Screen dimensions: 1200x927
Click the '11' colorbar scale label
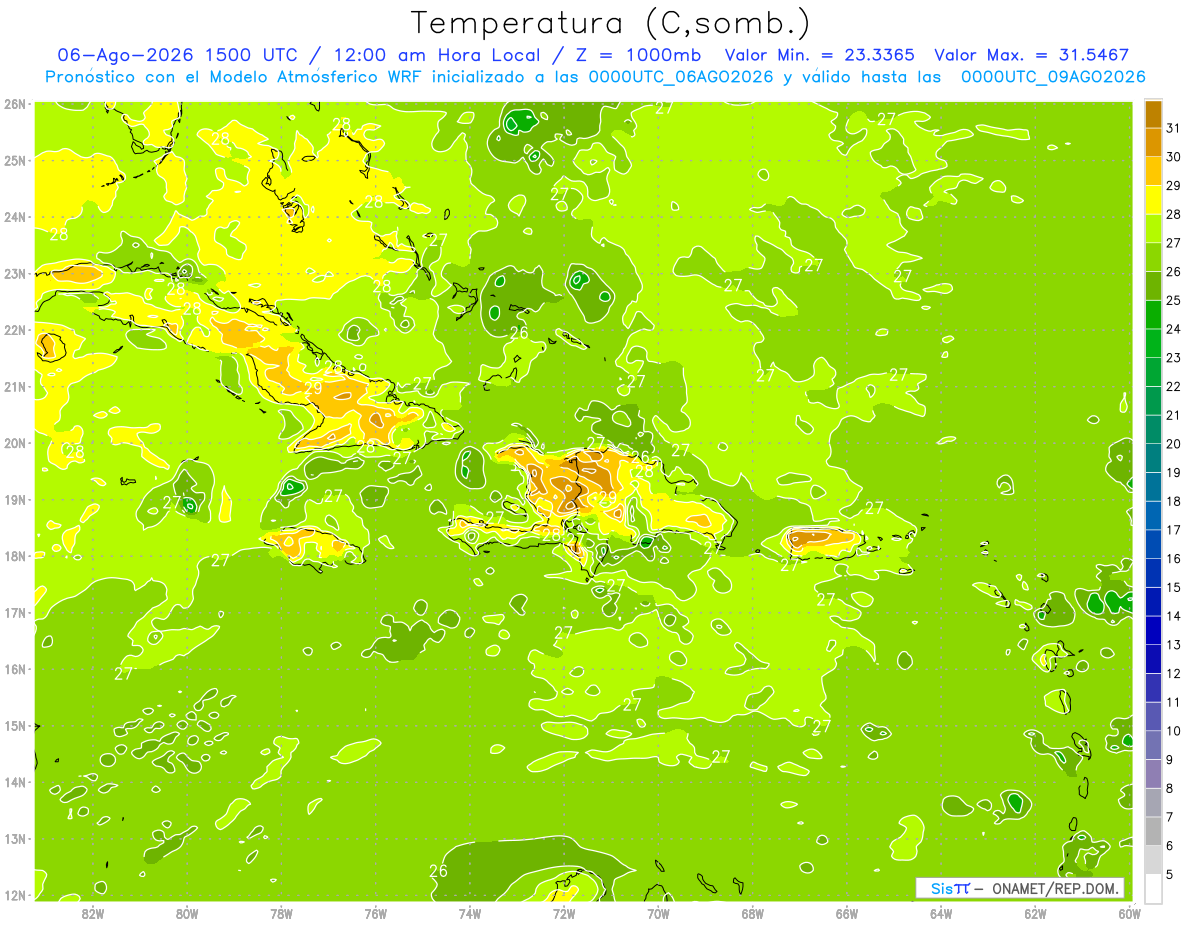click(1174, 702)
